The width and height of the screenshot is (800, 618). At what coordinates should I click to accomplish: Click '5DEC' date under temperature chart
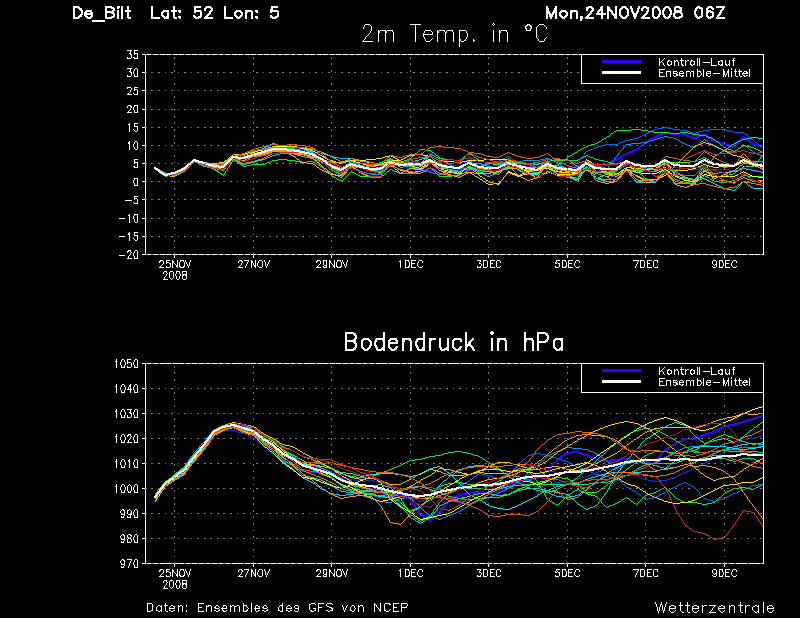click(x=567, y=264)
